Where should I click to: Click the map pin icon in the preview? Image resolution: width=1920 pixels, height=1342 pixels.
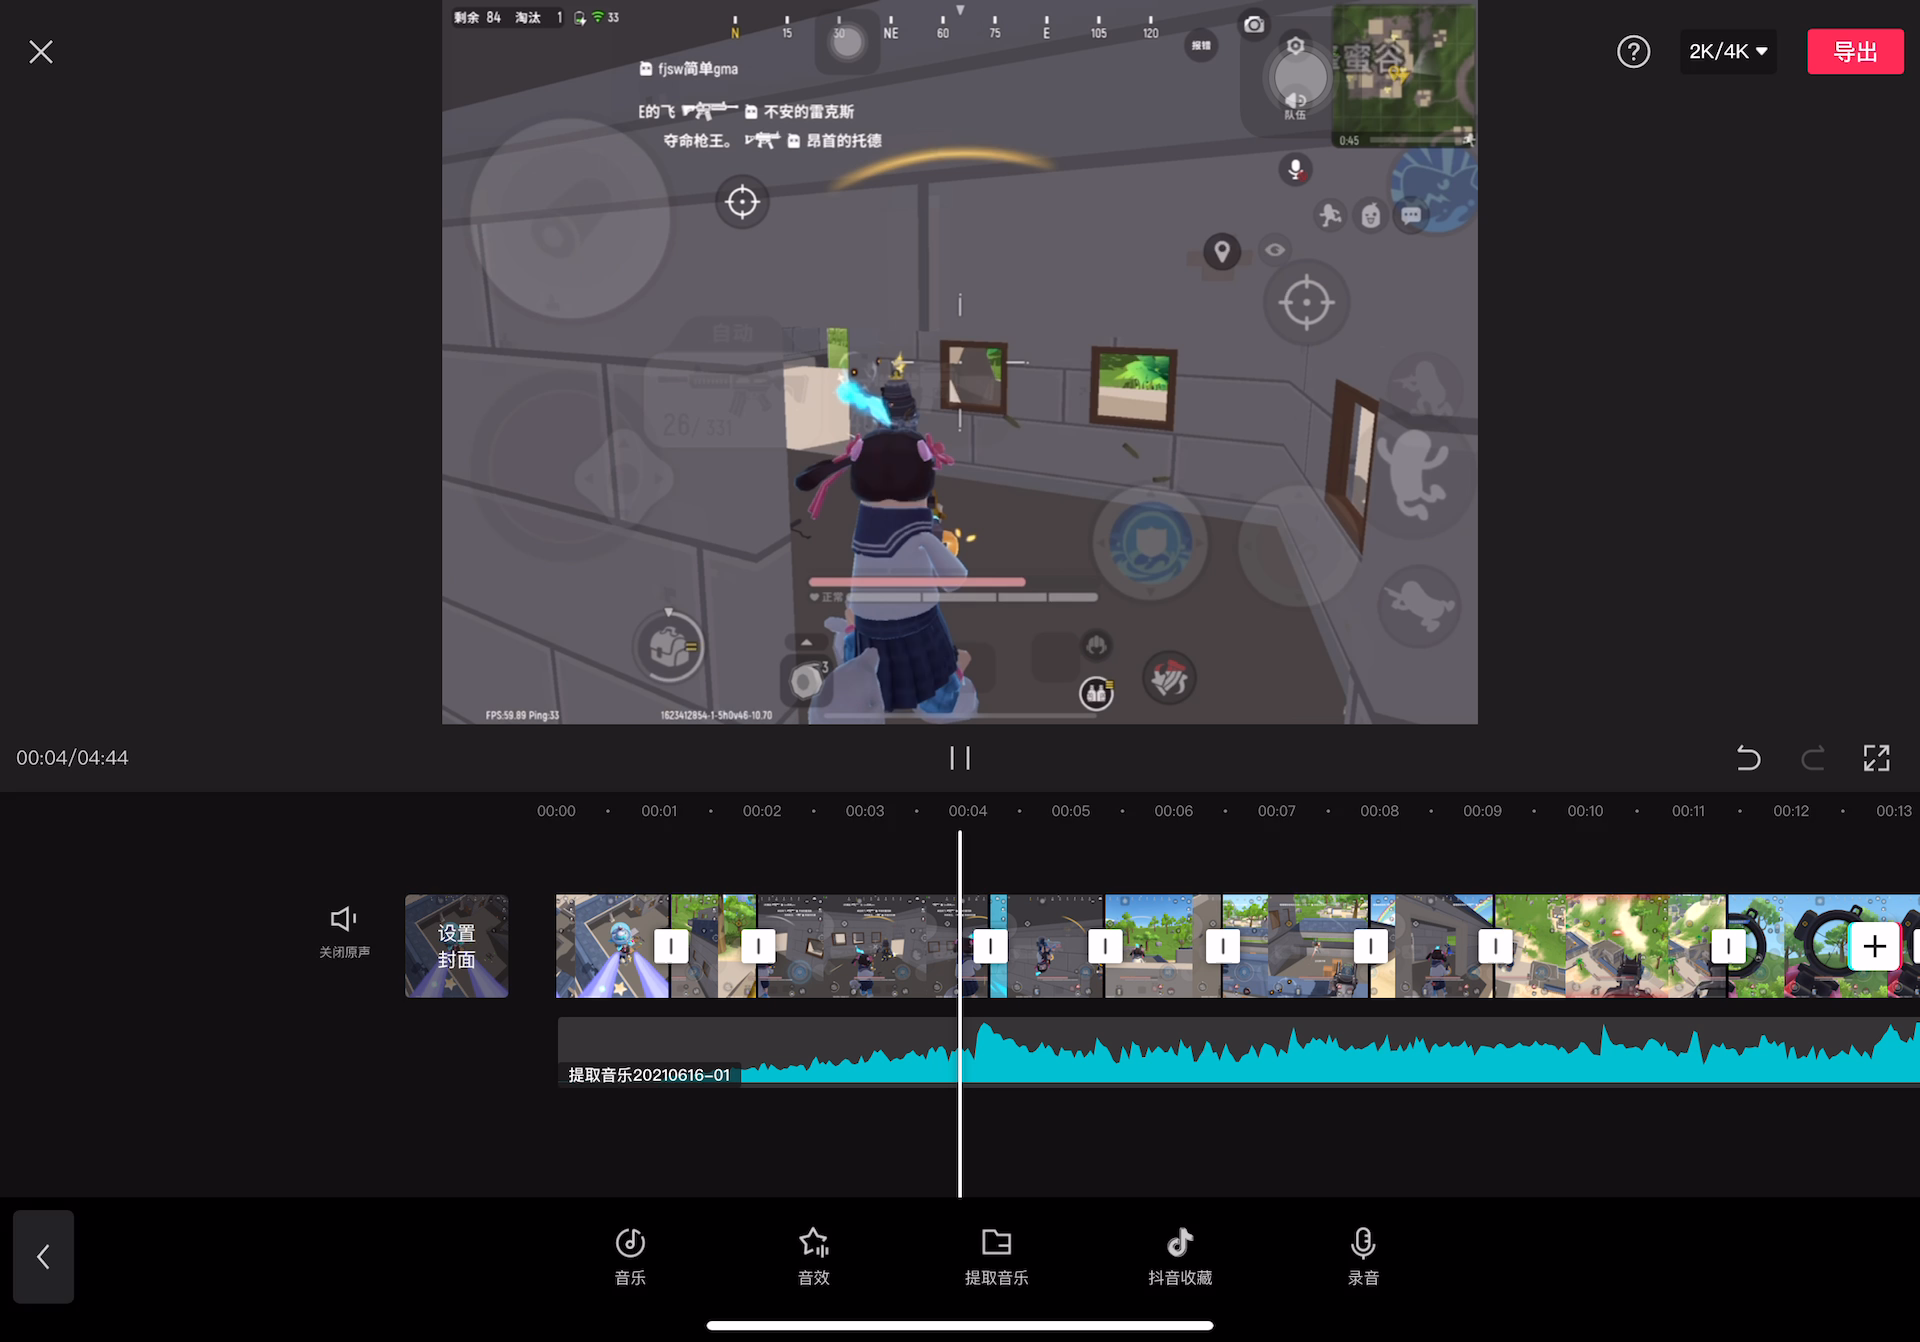click(x=1221, y=251)
